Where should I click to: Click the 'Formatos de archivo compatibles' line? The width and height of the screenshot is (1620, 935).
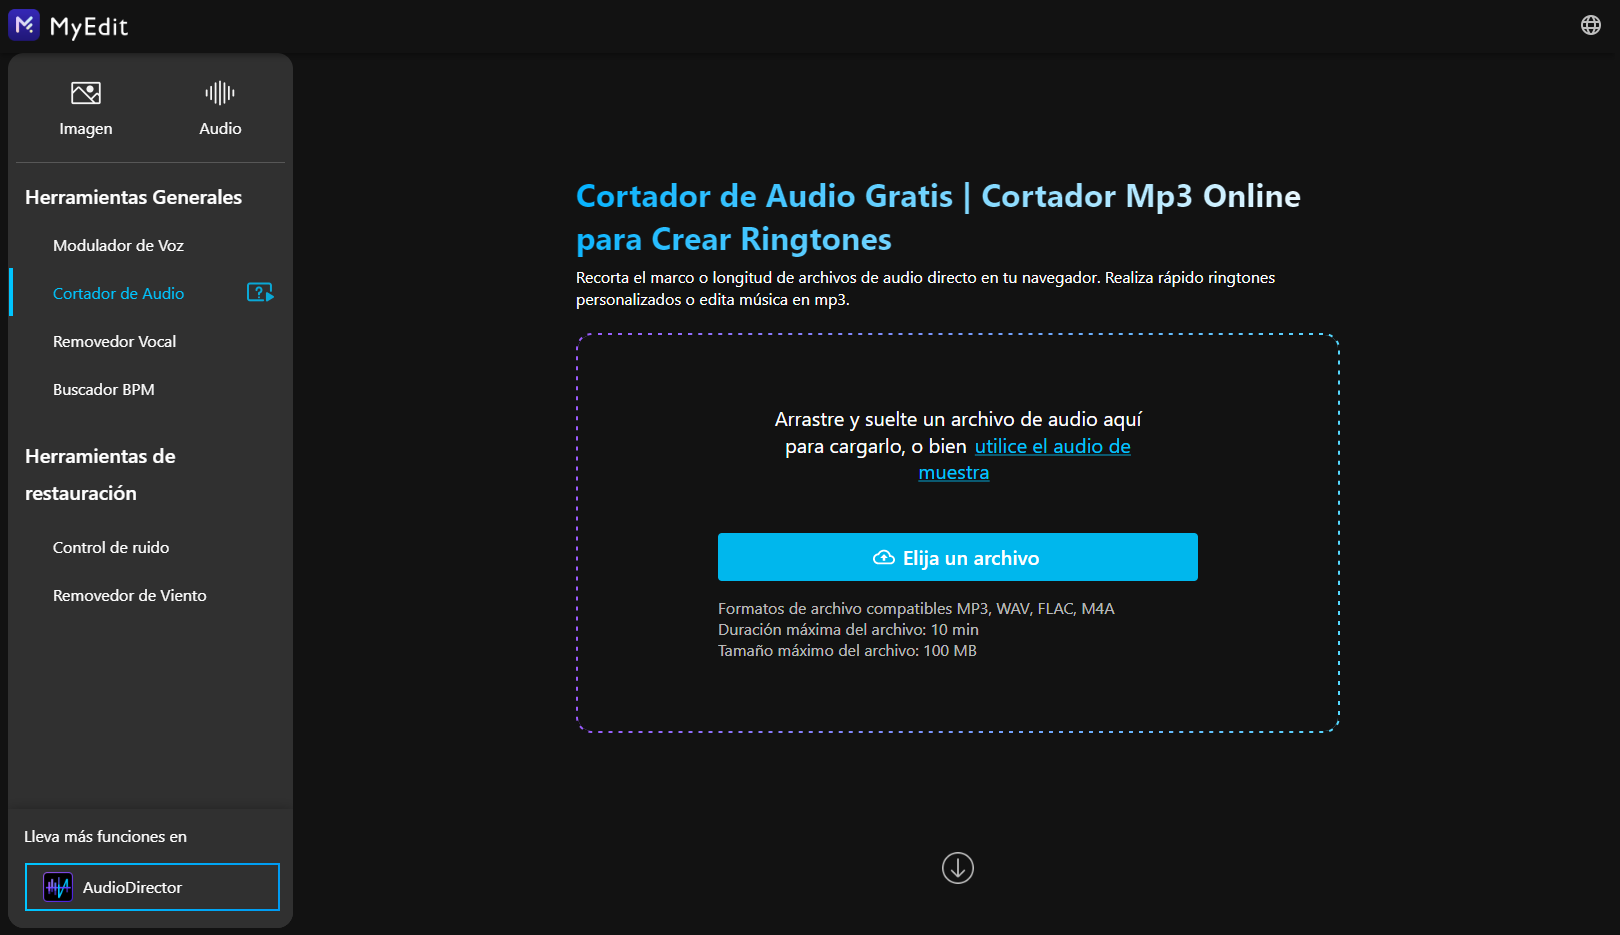pyautogui.click(x=916, y=608)
